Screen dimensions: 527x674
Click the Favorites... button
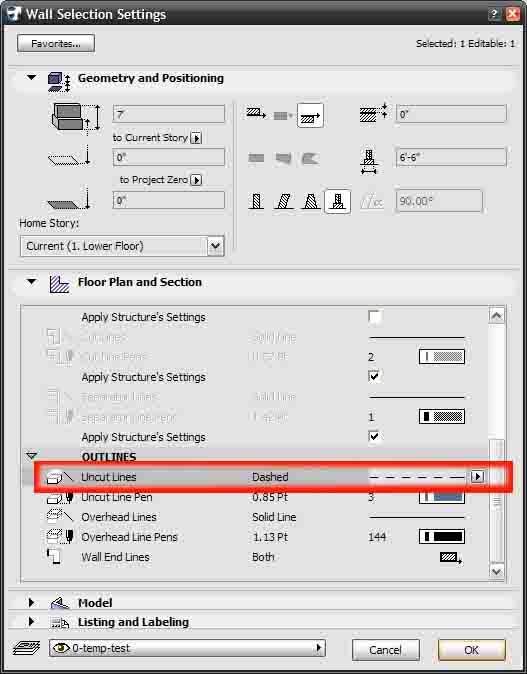[x=56, y=43]
